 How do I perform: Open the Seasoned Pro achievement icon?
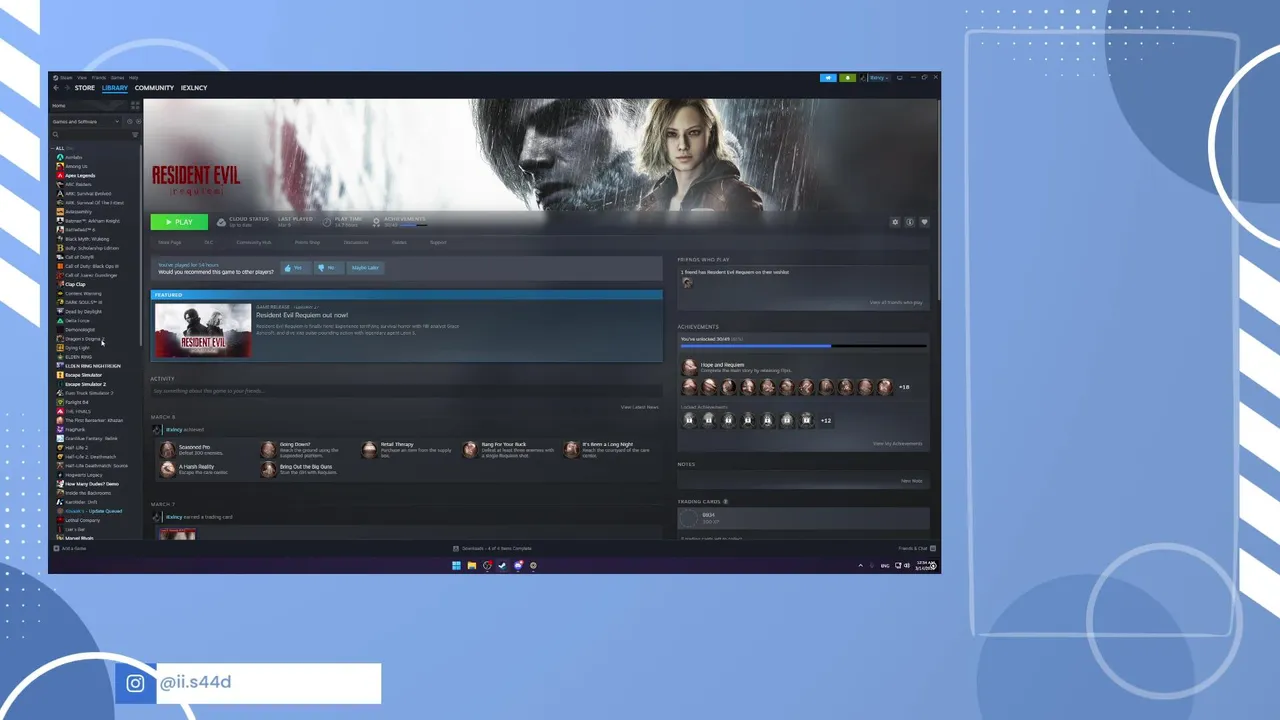168,450
